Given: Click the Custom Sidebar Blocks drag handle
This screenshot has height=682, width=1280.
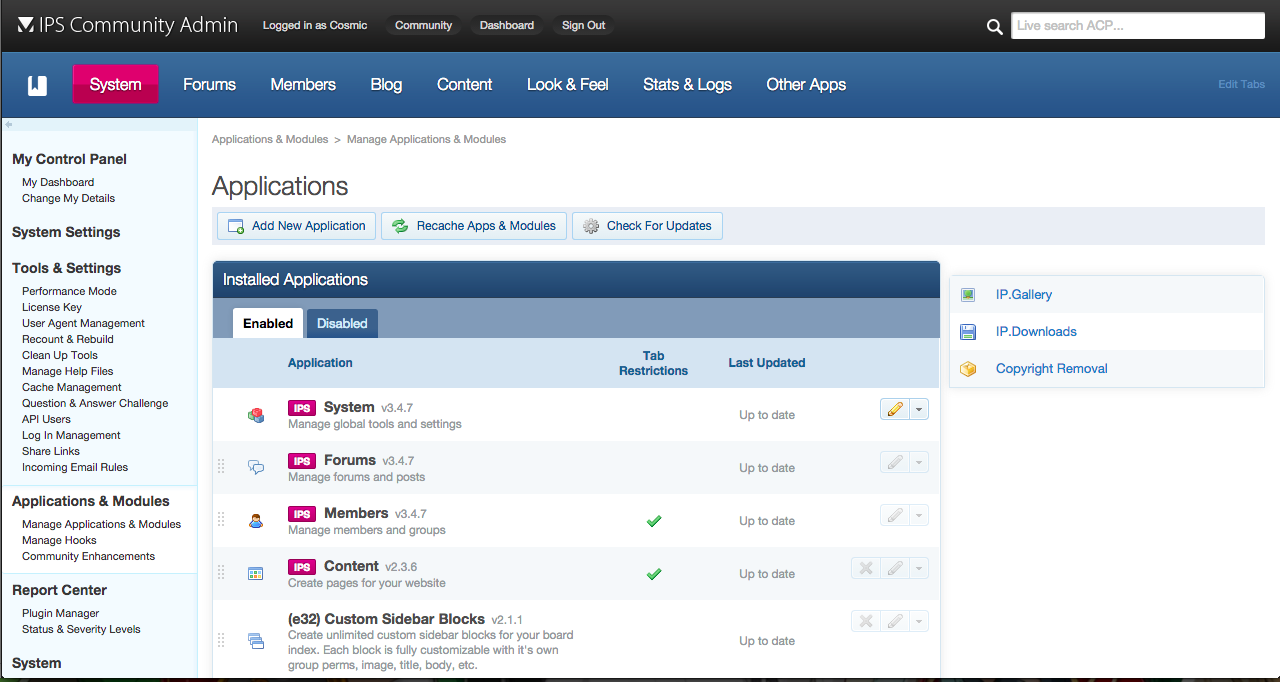Looking at the screenshot, I should [222, 640].
